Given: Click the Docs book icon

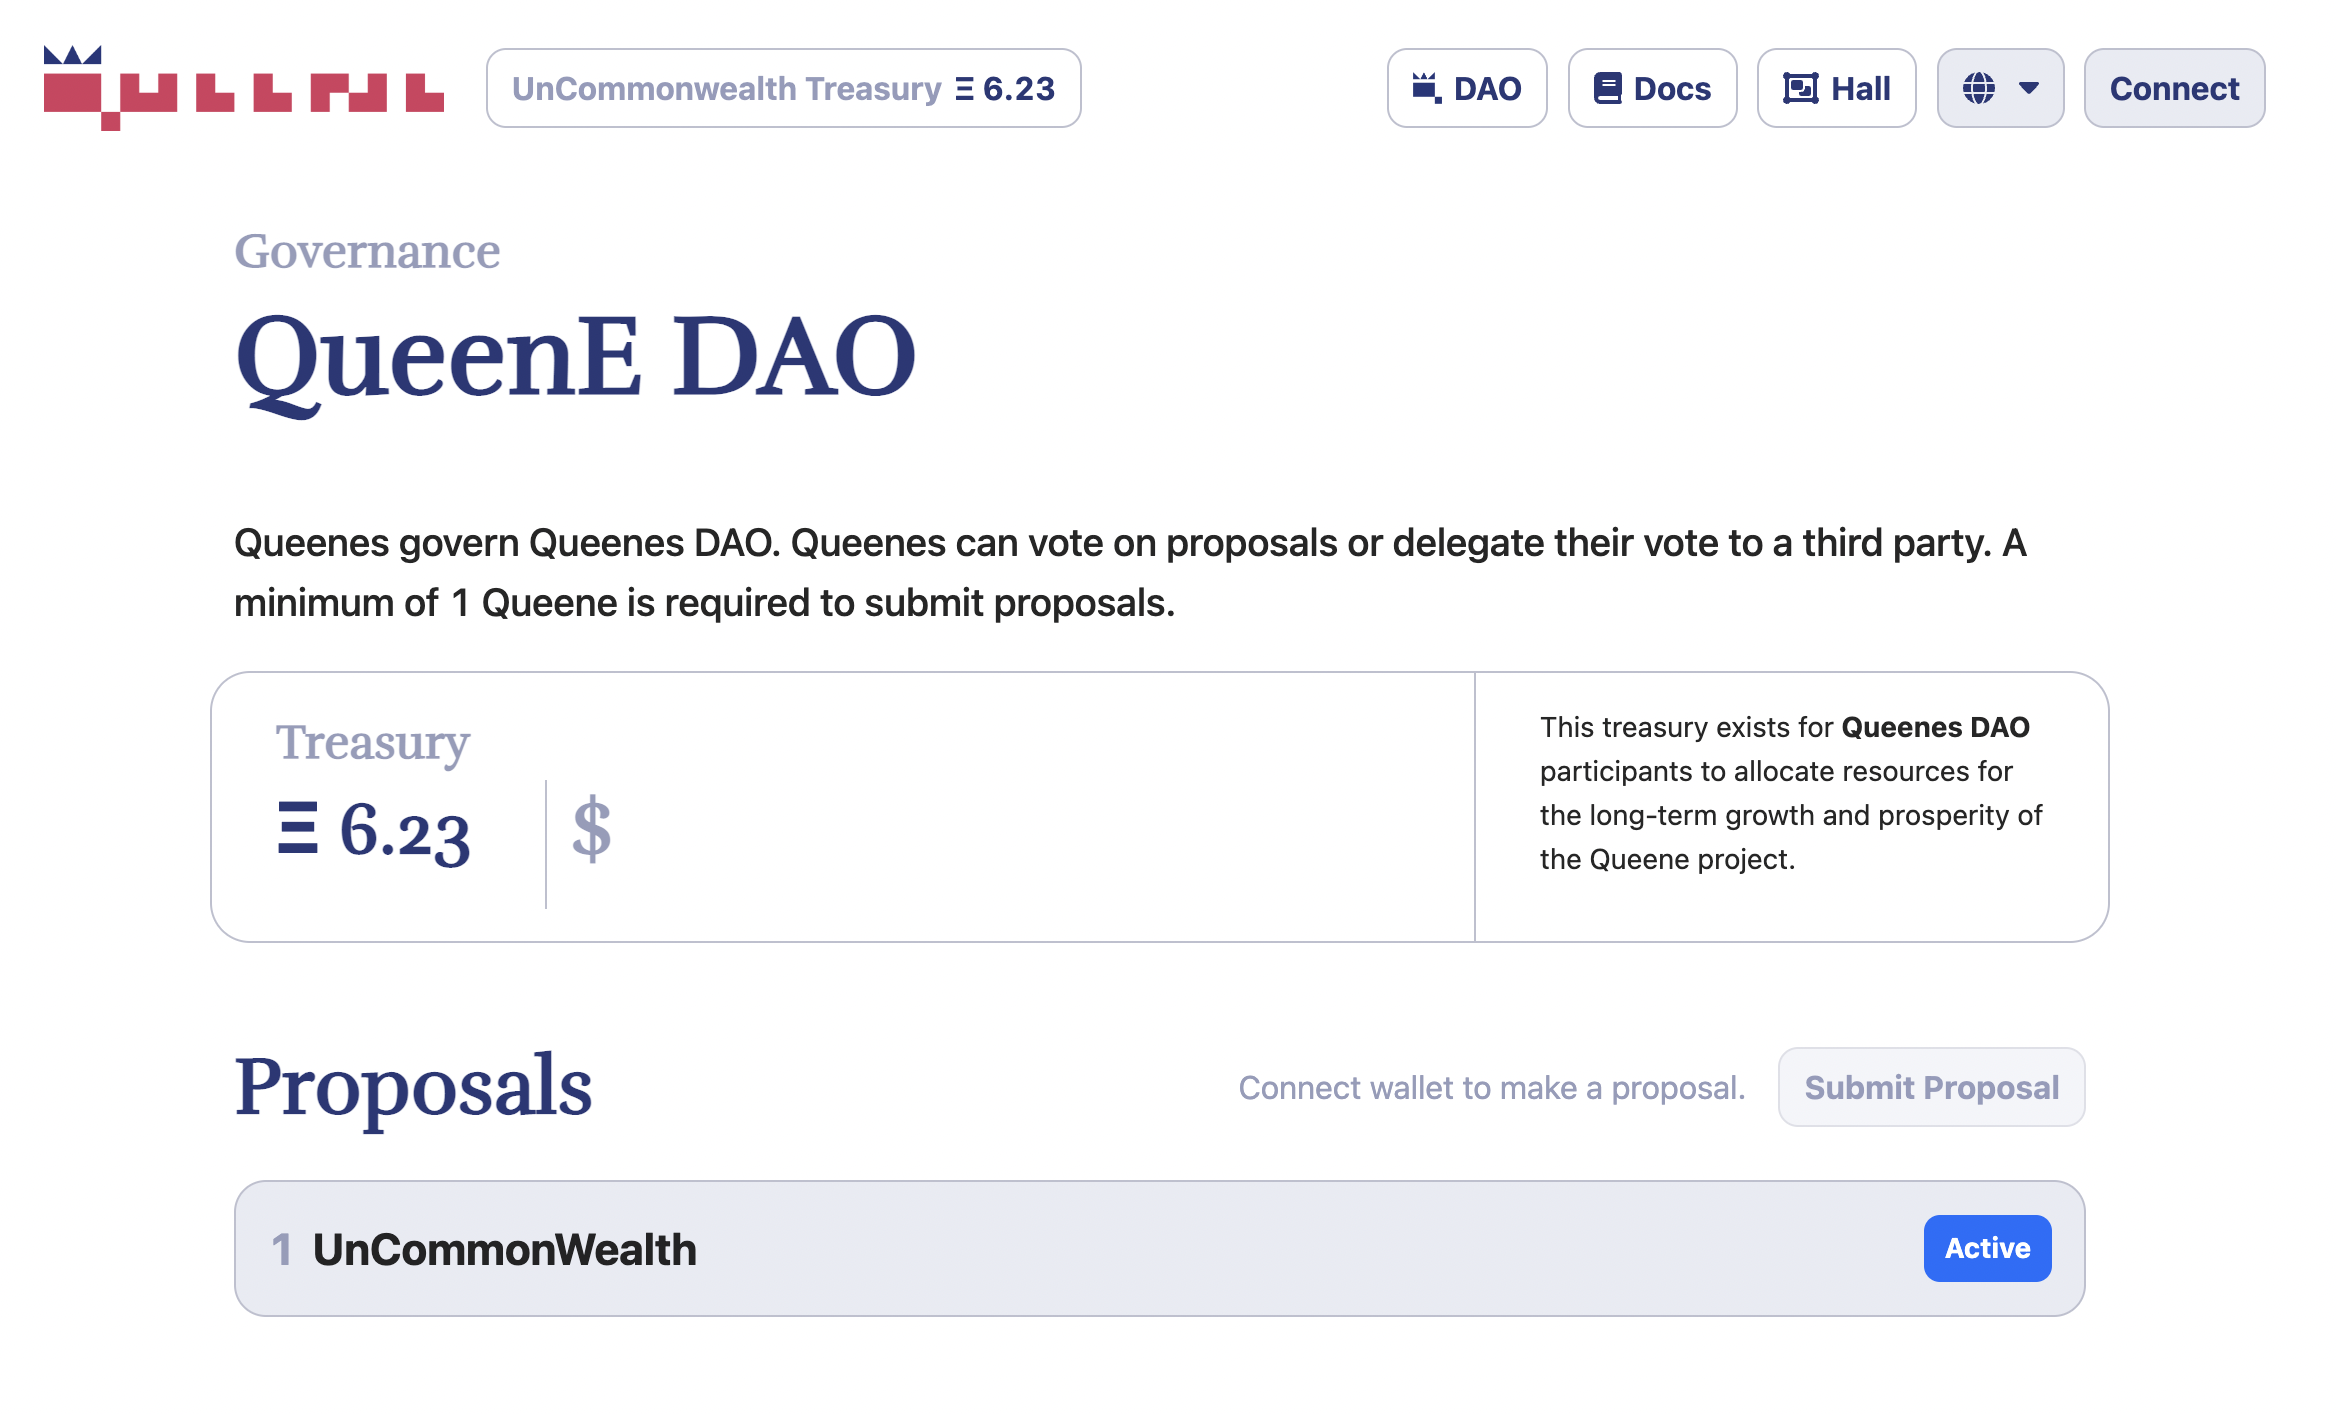Looking at the screenshot, I should click(x=1608, y=88).
